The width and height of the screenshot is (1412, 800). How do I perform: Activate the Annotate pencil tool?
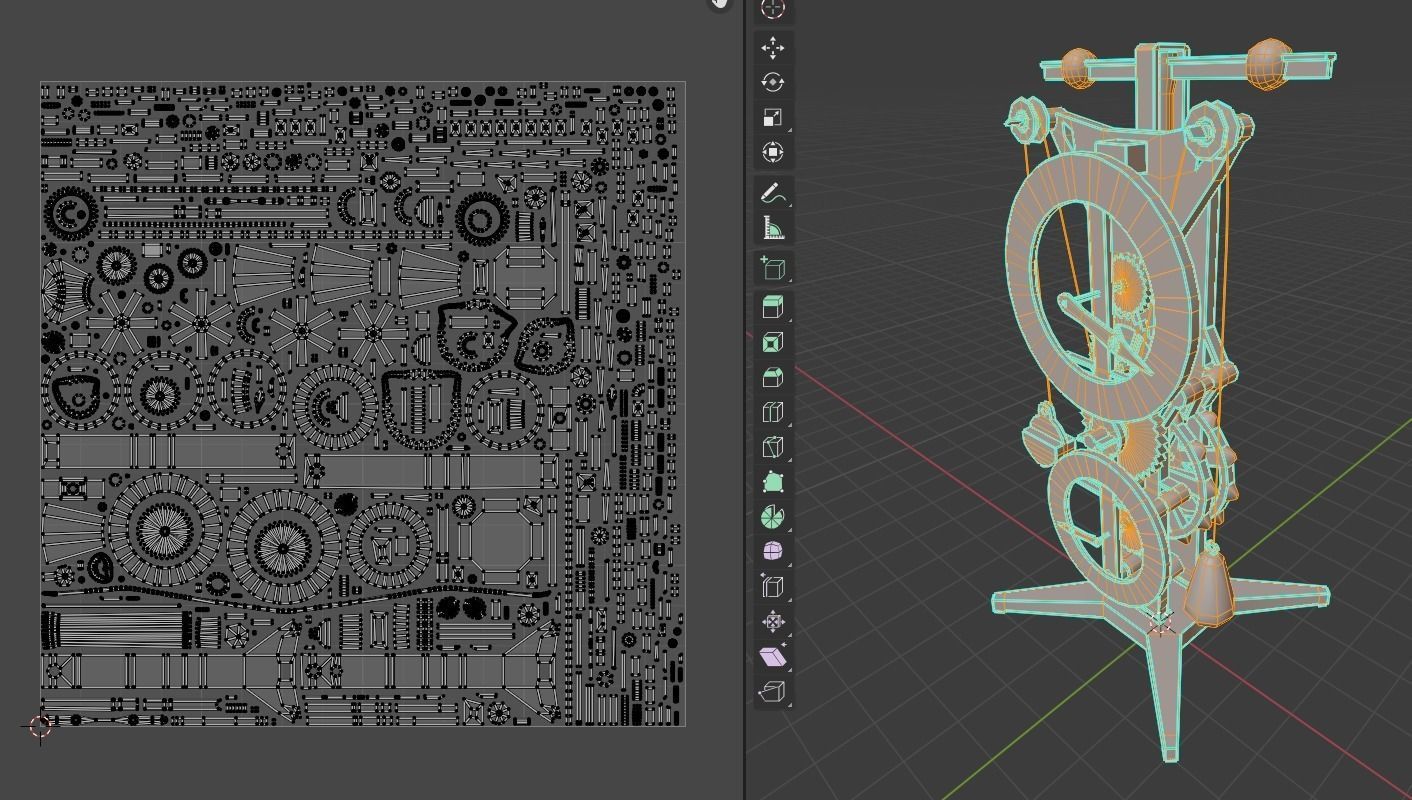[772, 194]
